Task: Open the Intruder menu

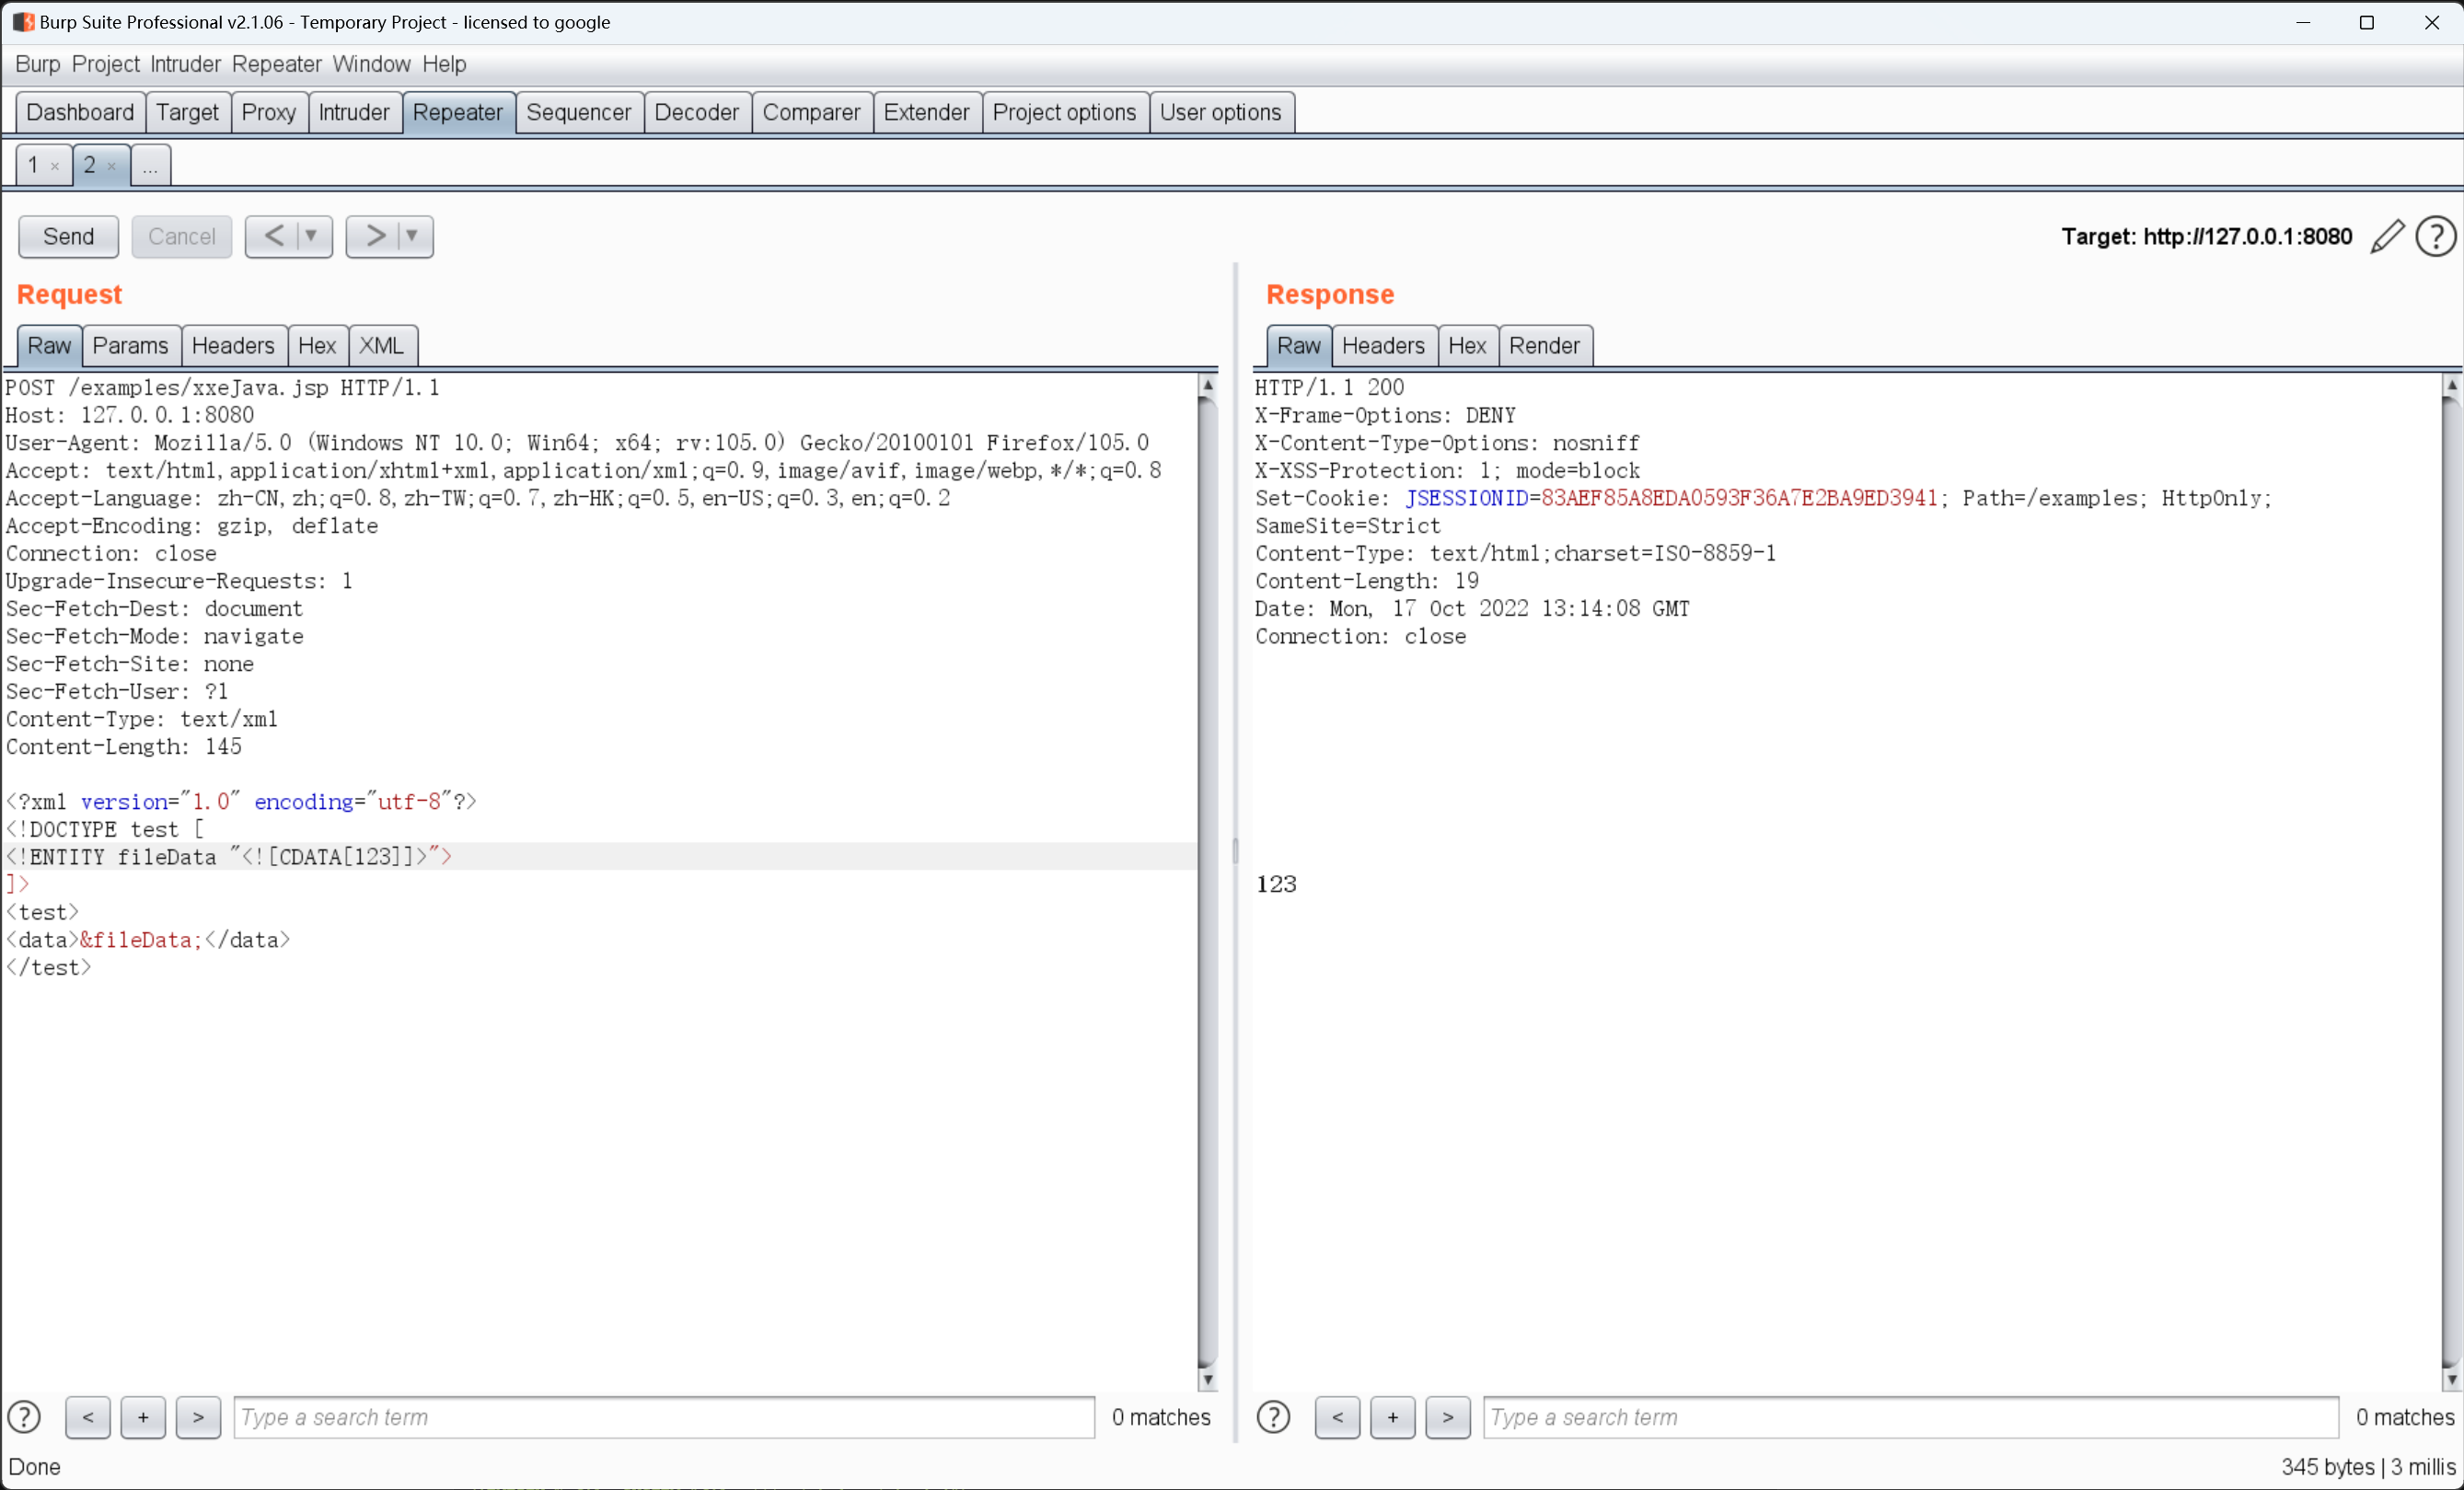Action: (185, 64)
